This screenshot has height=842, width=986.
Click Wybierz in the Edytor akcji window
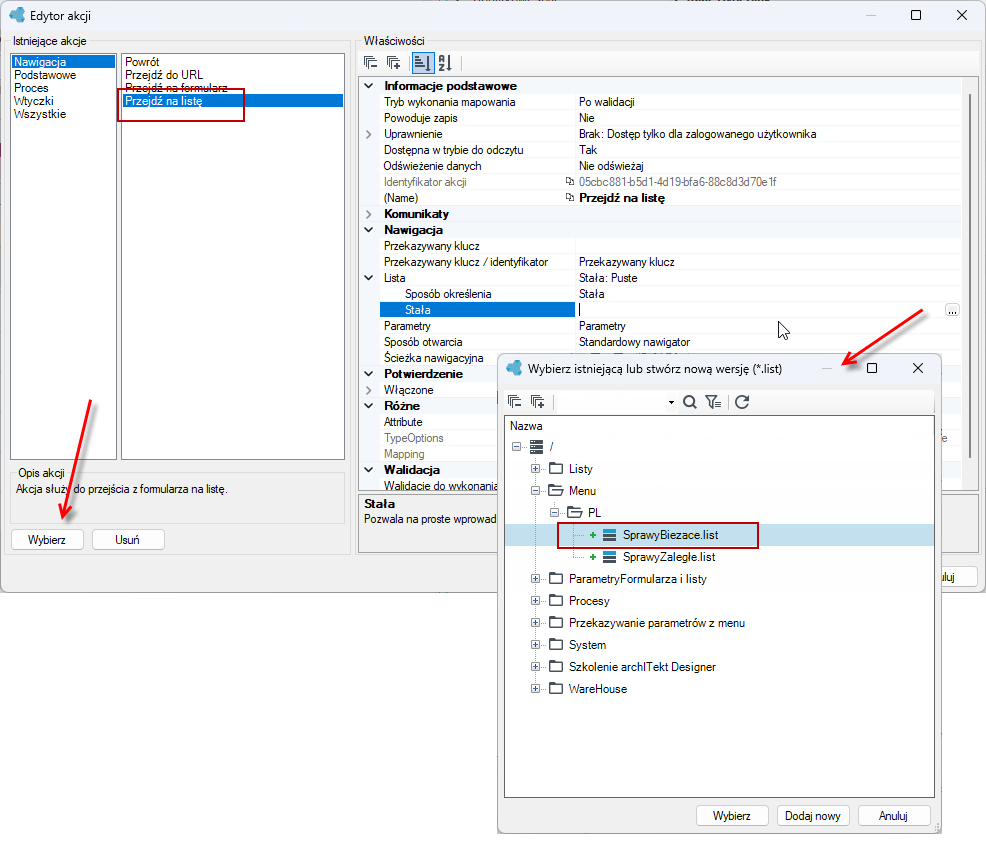point(47,540)
